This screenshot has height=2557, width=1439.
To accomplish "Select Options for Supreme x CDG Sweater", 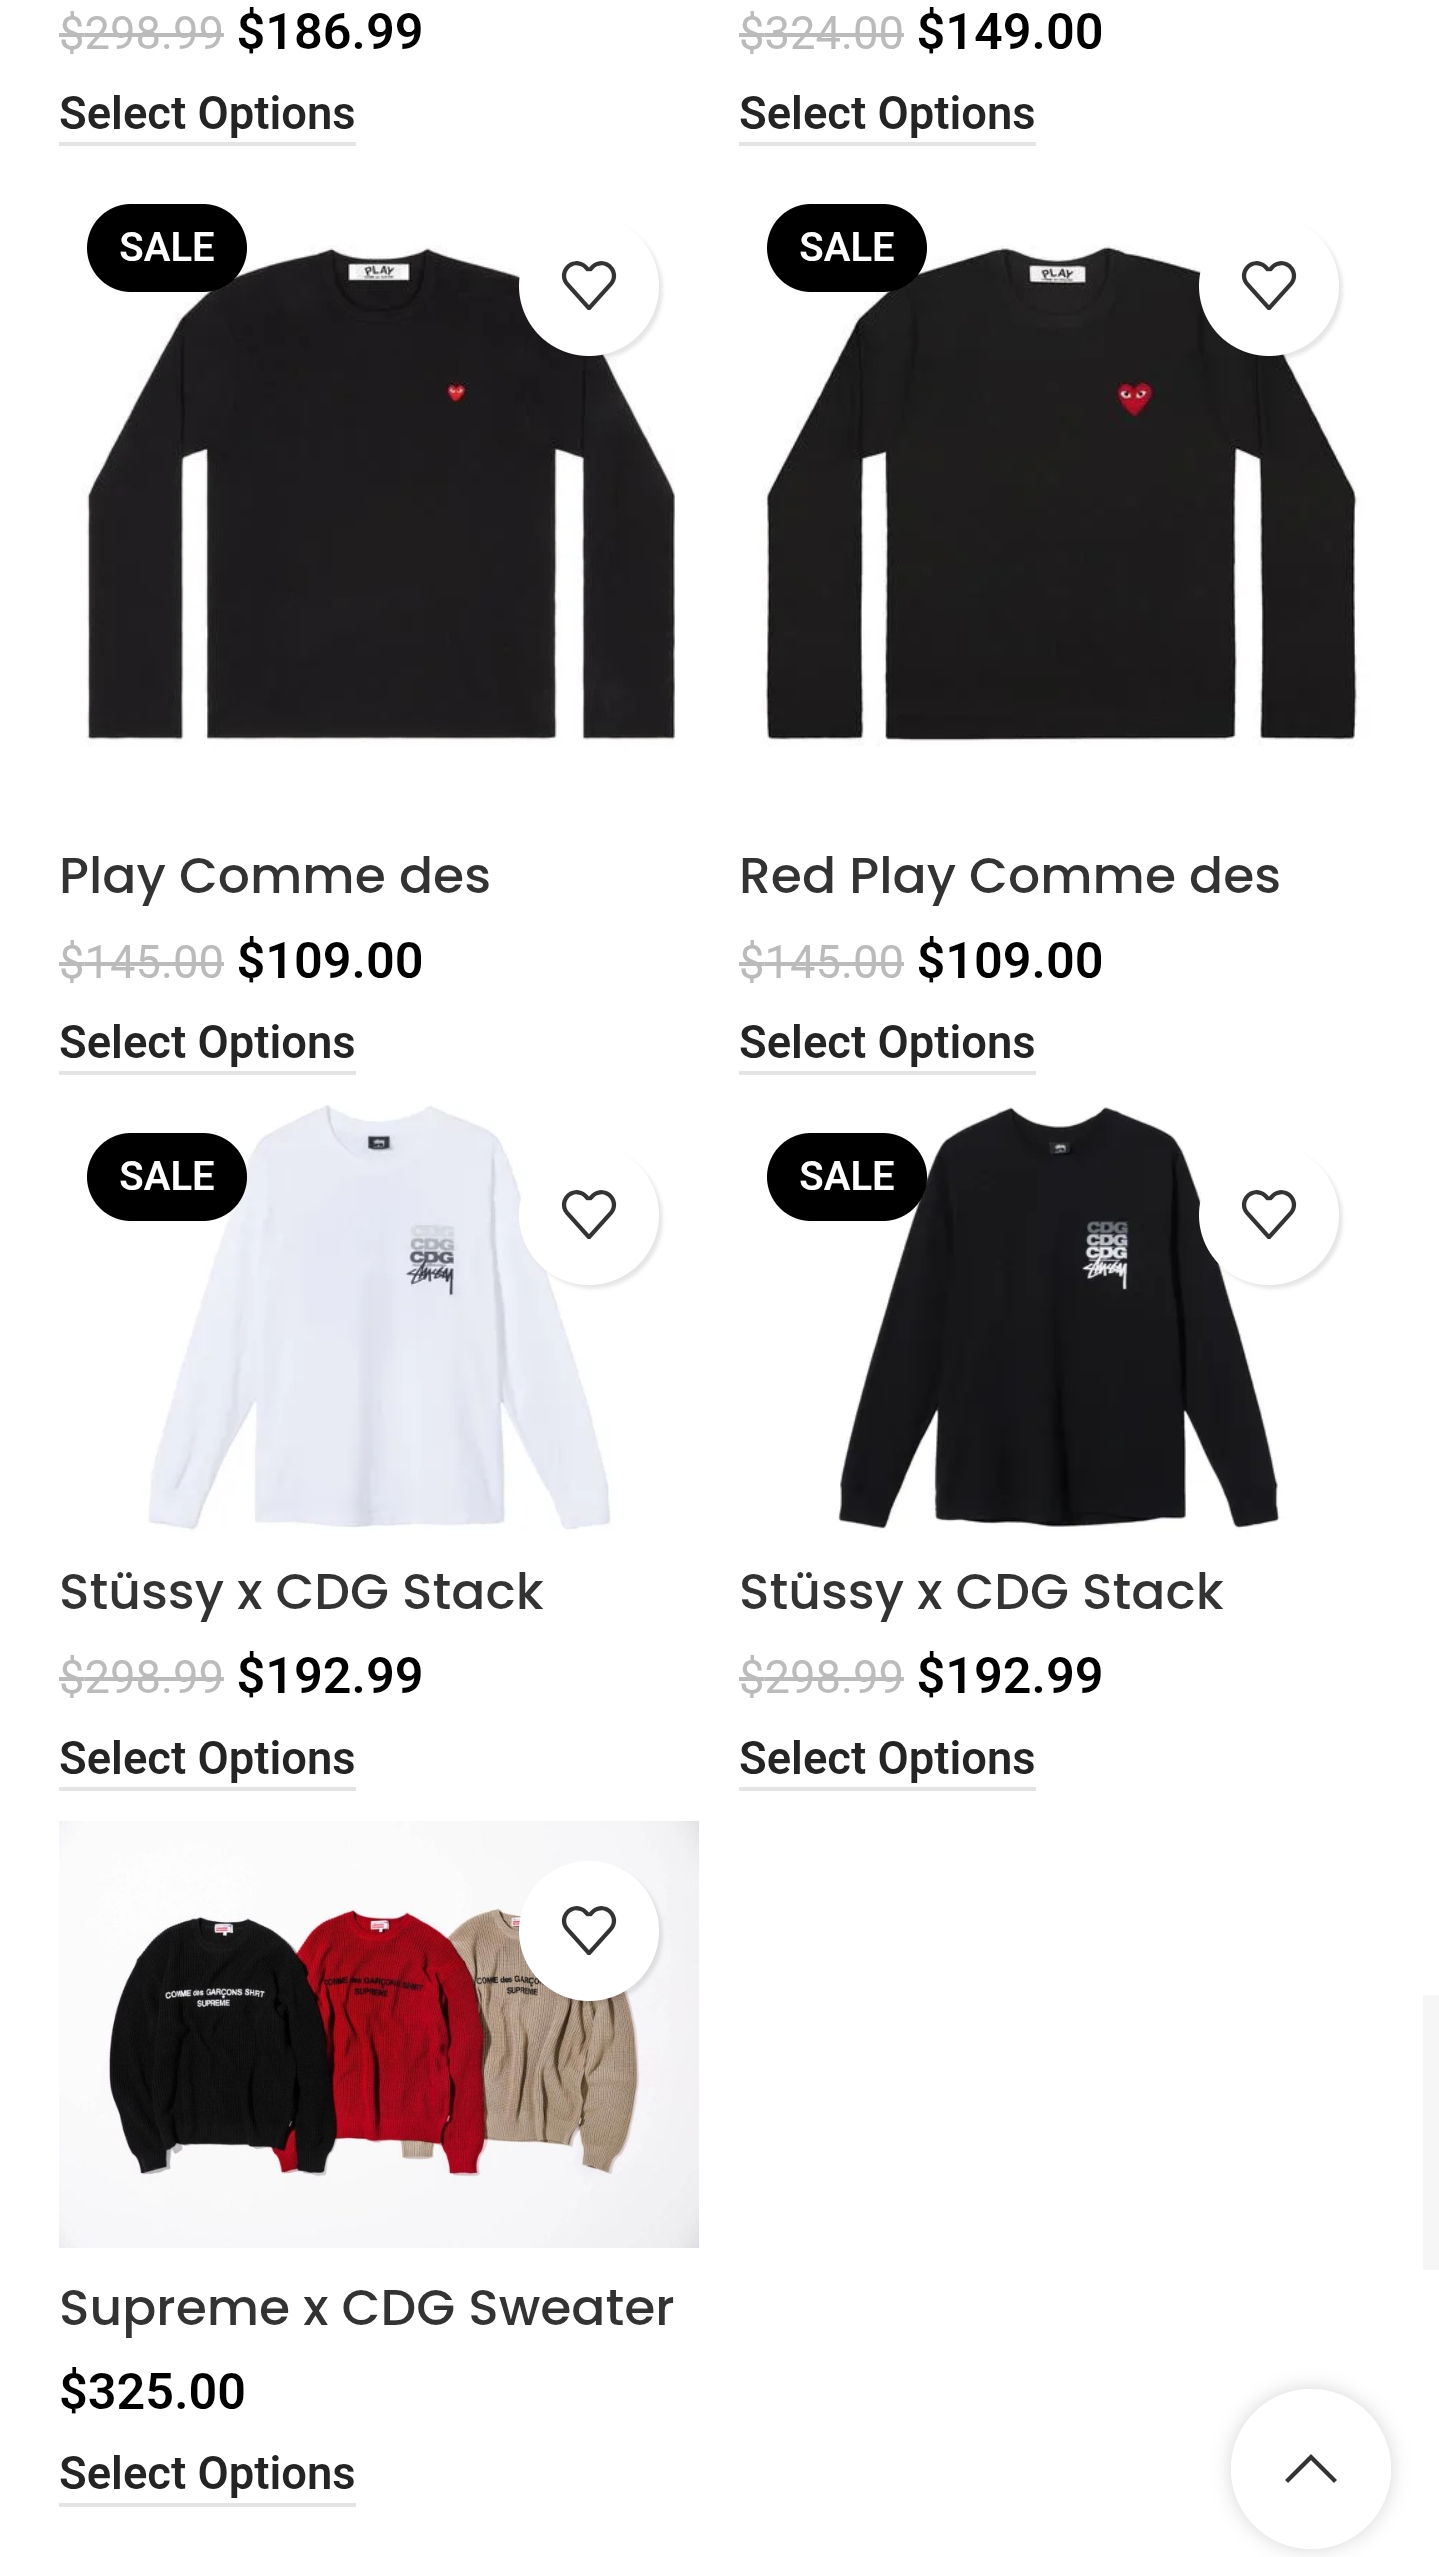I will [207, 2474].
